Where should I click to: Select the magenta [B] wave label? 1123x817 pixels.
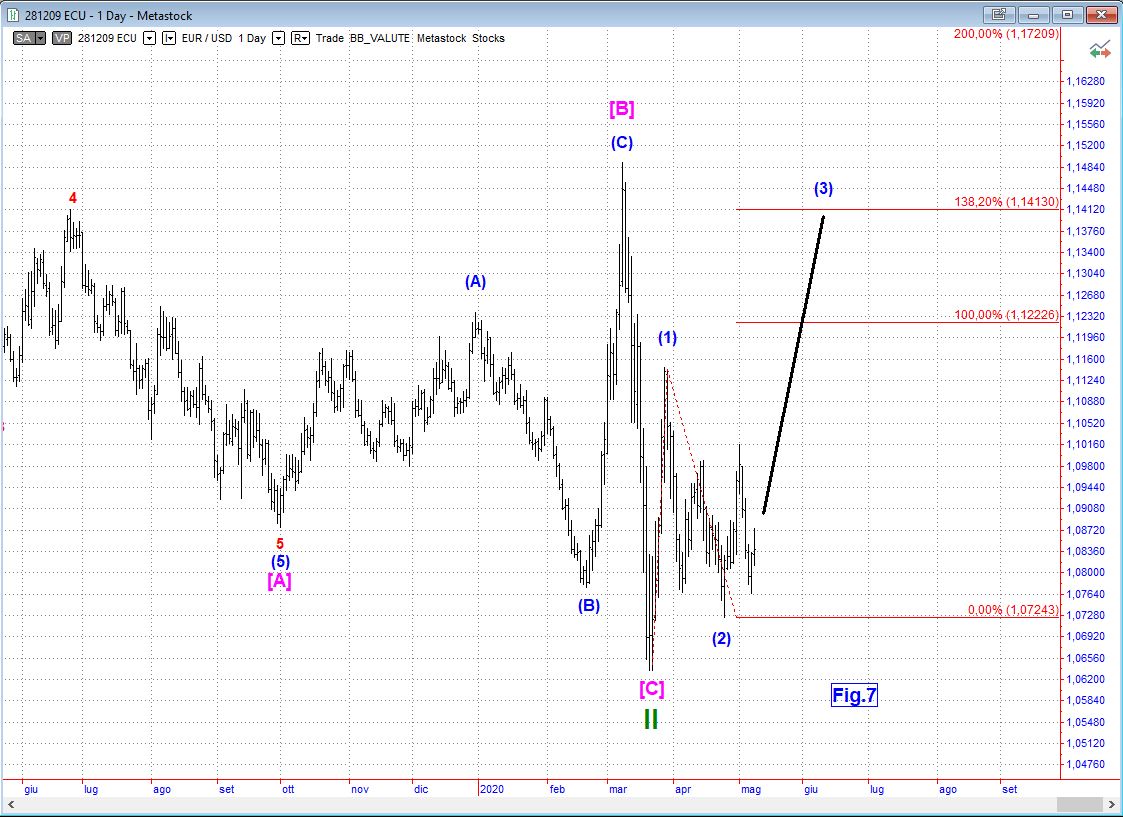[x=621, y=110]
